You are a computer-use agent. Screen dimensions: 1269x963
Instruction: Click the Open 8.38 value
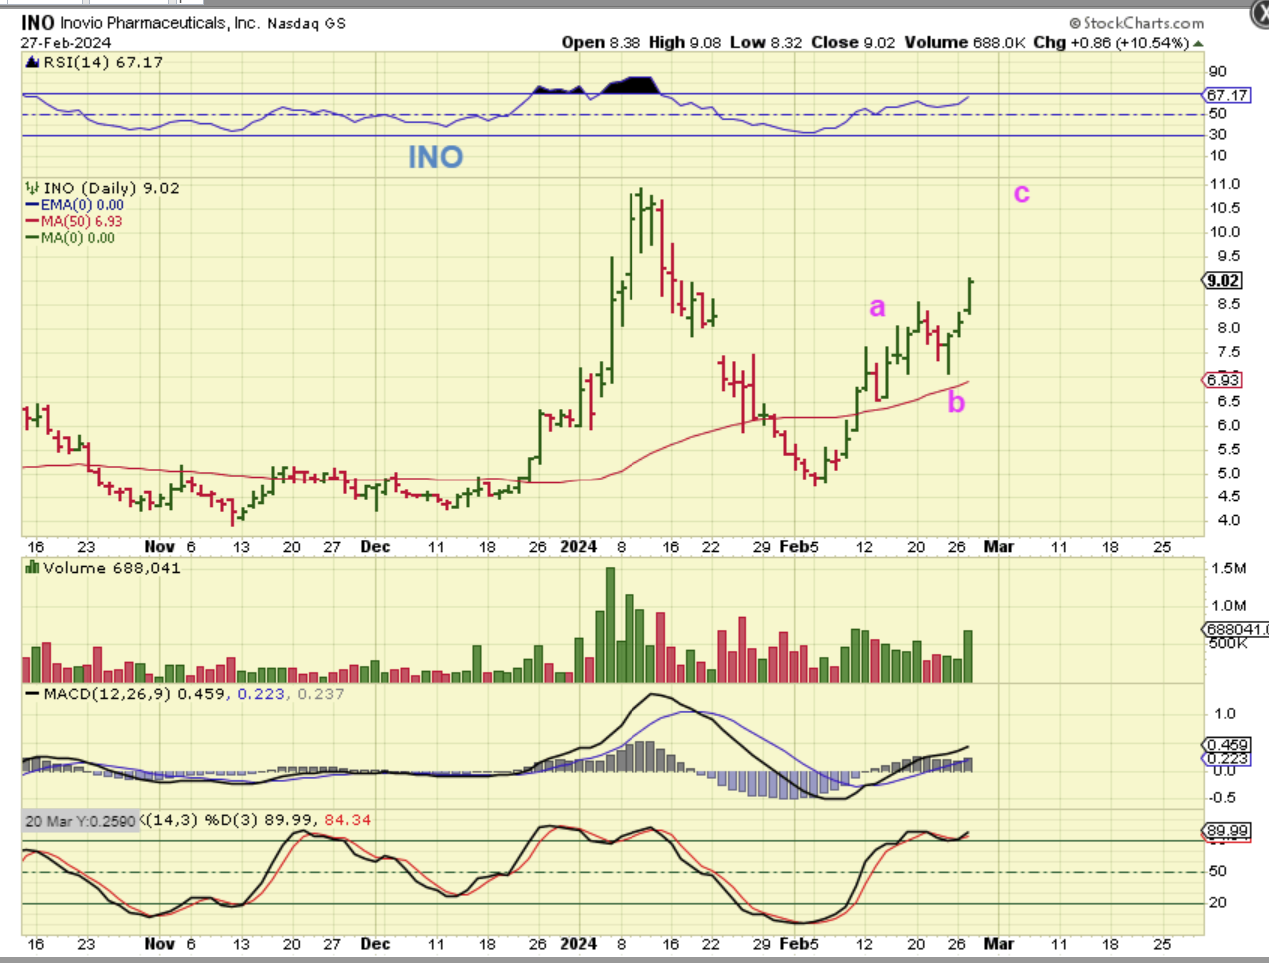tap(600, 42)
